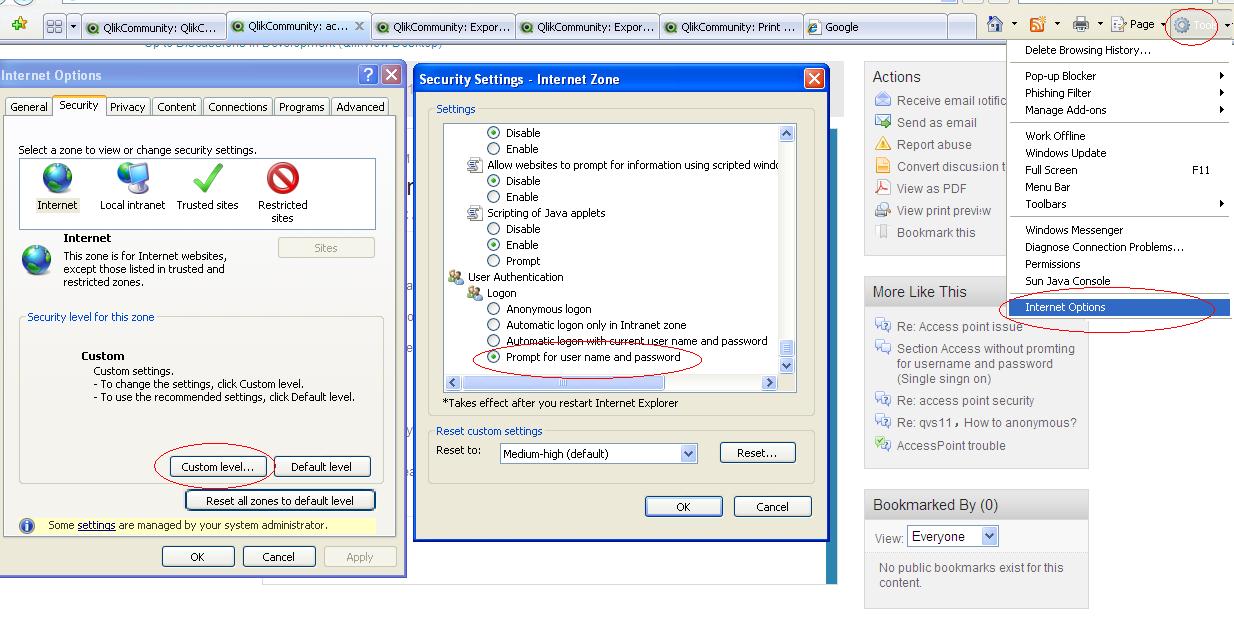Open the Quick Tabs thumbnail view icon
The height and width of the screenshot is (621, 1234).
54,26
